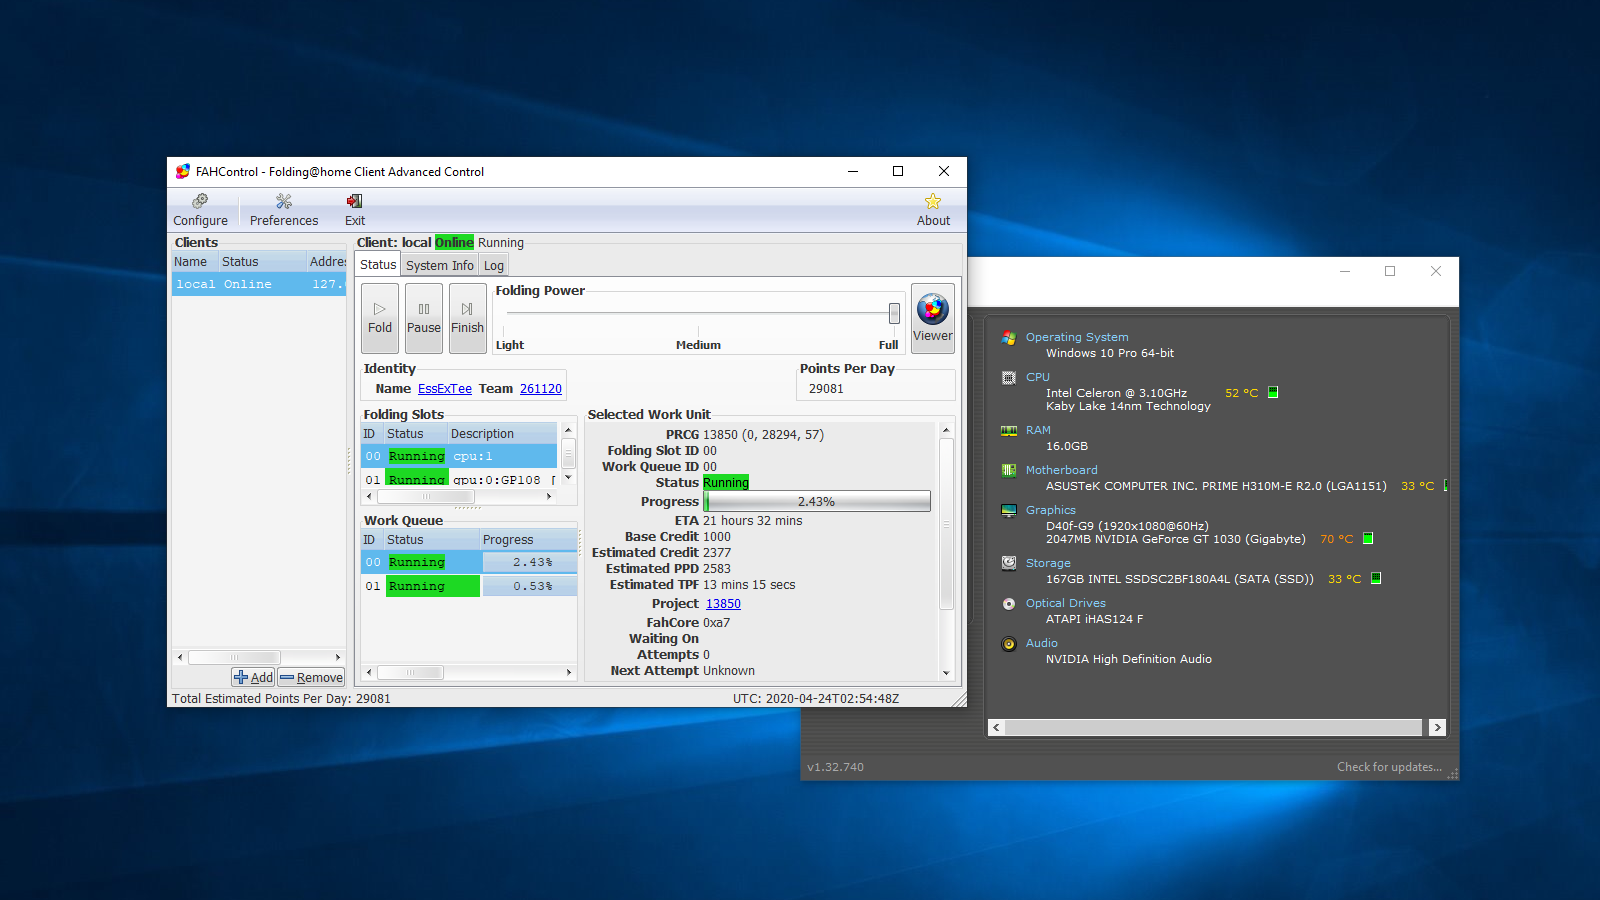Screen dimensions: 1600x900
Task: Click Folding Slots Description column header
Action: click(x=502, y=434)
